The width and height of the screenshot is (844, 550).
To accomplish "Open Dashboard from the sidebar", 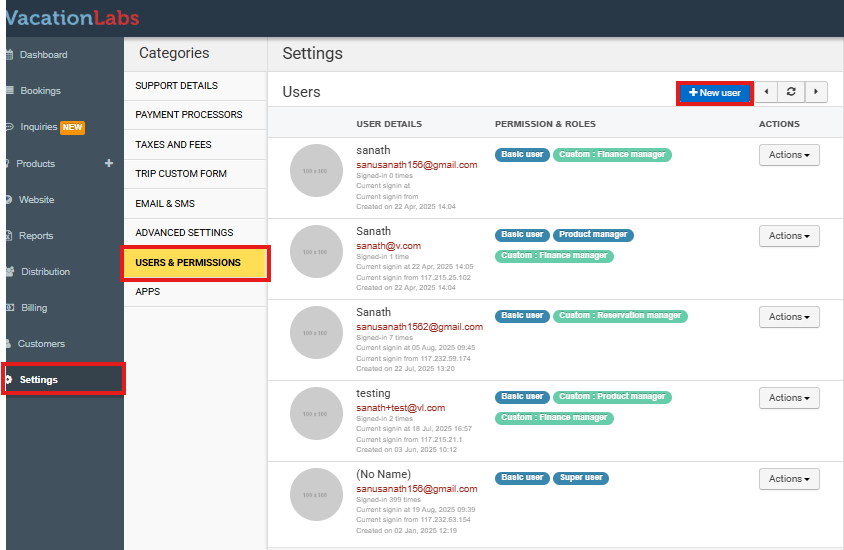I will (43, 55).
